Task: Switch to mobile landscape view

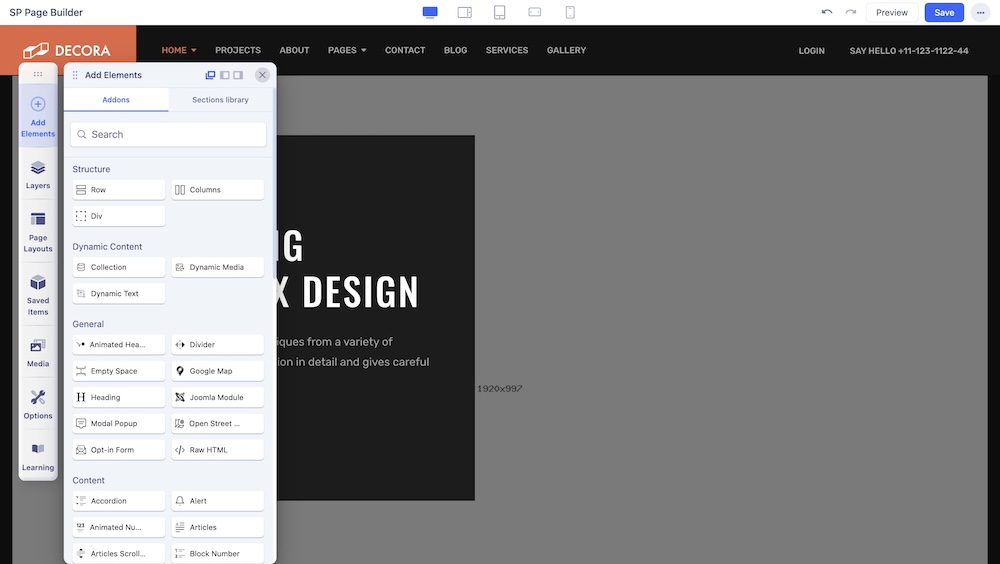Action: point(534,12)
